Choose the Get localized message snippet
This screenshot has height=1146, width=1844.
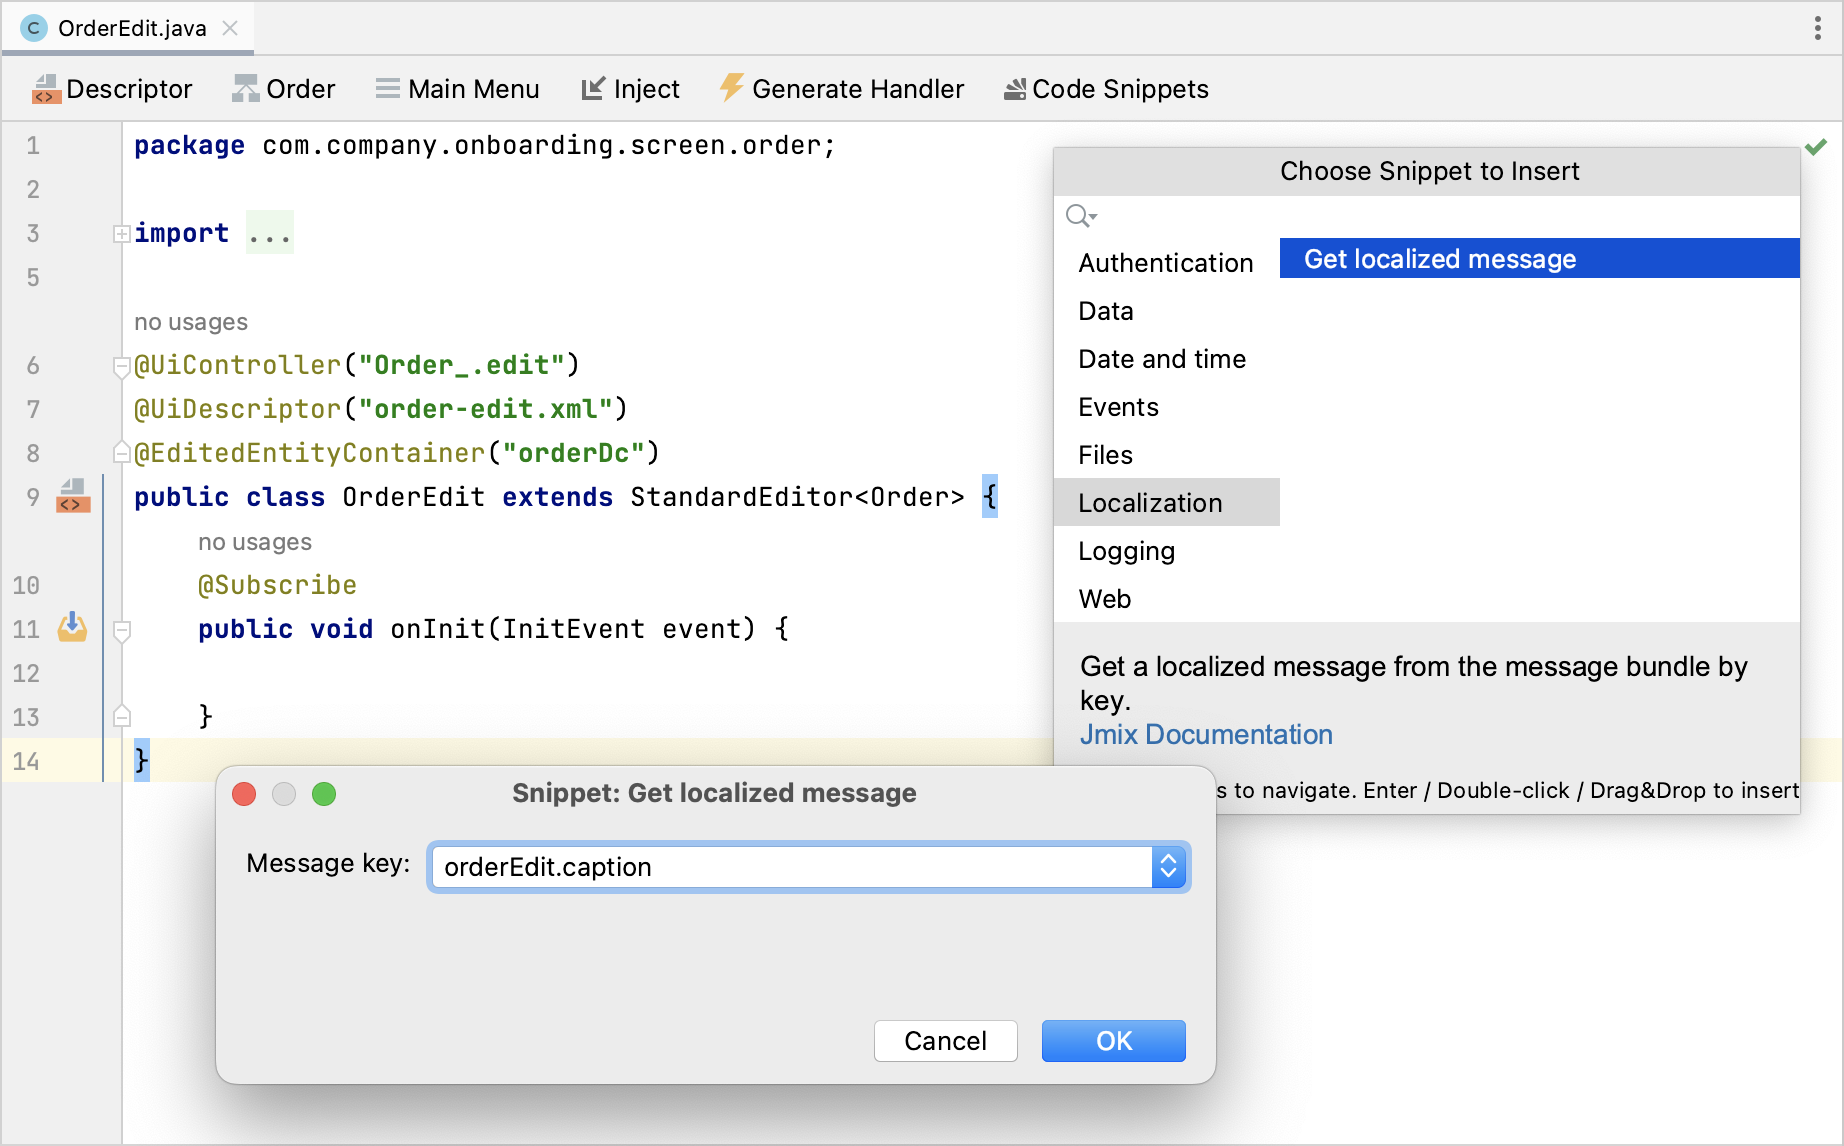[x=1540, y=258]
